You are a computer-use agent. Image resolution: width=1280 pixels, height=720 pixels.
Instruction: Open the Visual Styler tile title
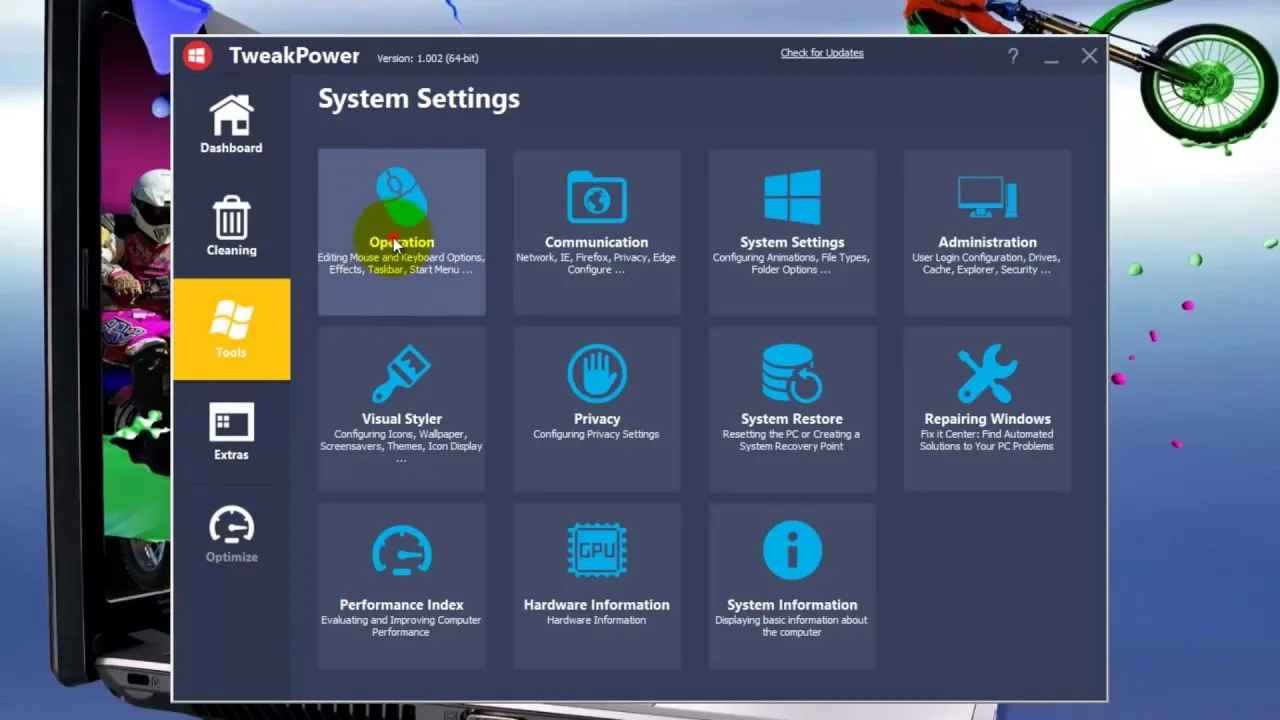click(x=401, y=419)
